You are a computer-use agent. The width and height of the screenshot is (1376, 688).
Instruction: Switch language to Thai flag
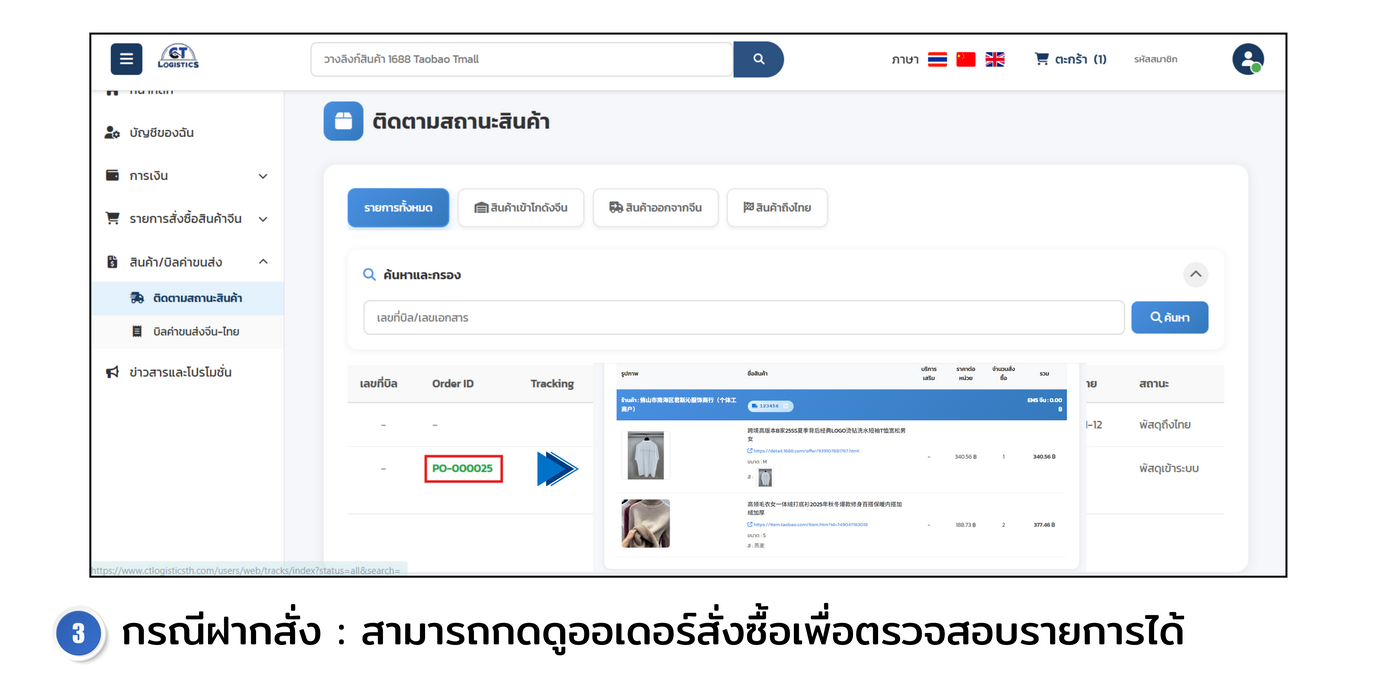pos(937,59)
